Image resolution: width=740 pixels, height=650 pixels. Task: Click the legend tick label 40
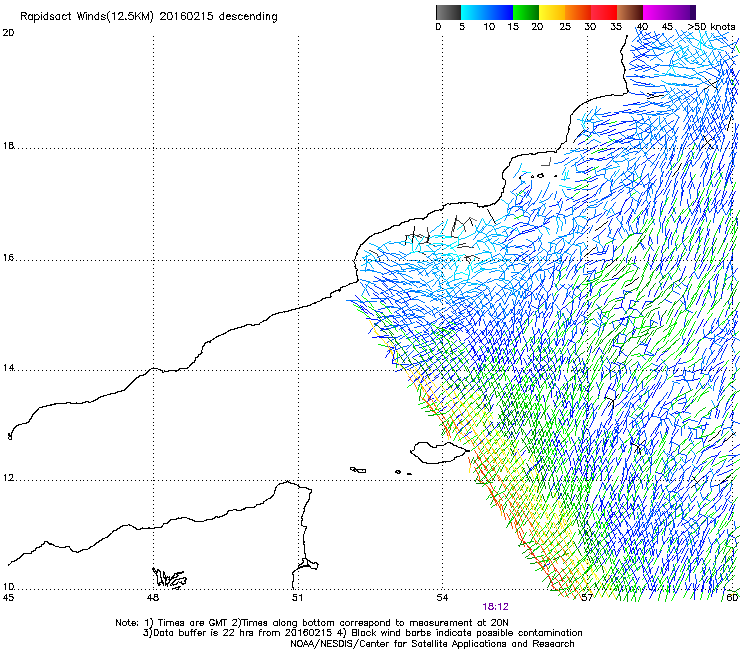click(642, 27)
